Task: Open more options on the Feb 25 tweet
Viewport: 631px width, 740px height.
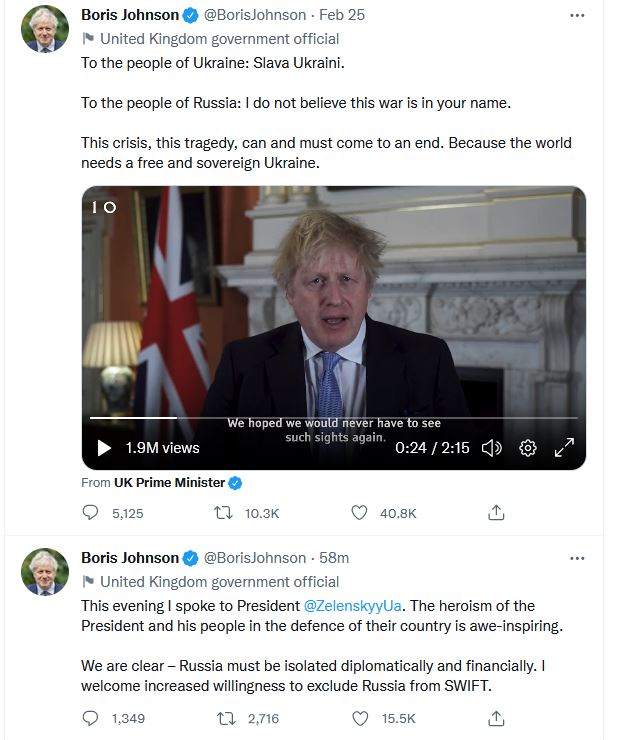Action: tap(577, 16)
